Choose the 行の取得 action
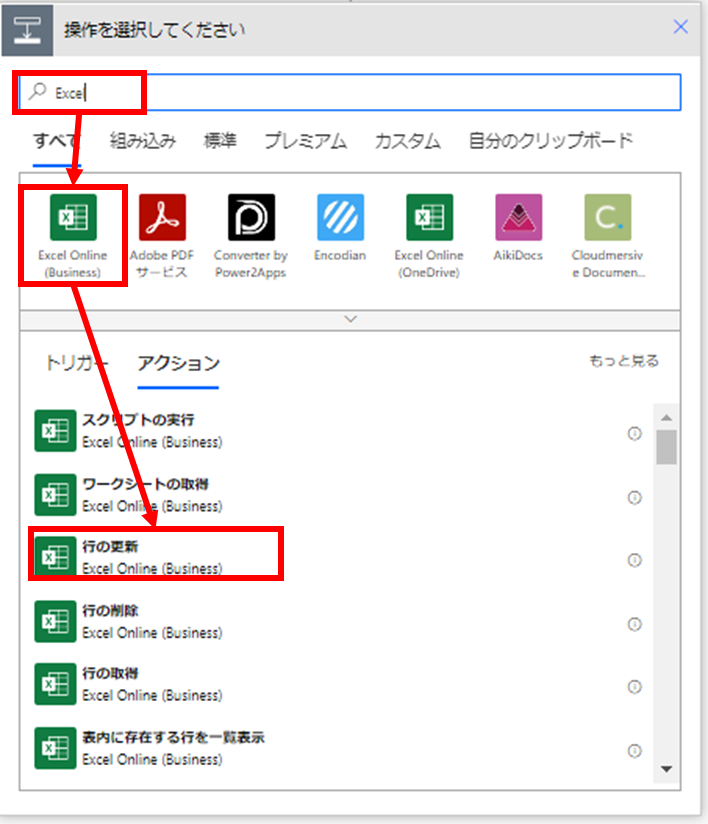 click(336, 684)
